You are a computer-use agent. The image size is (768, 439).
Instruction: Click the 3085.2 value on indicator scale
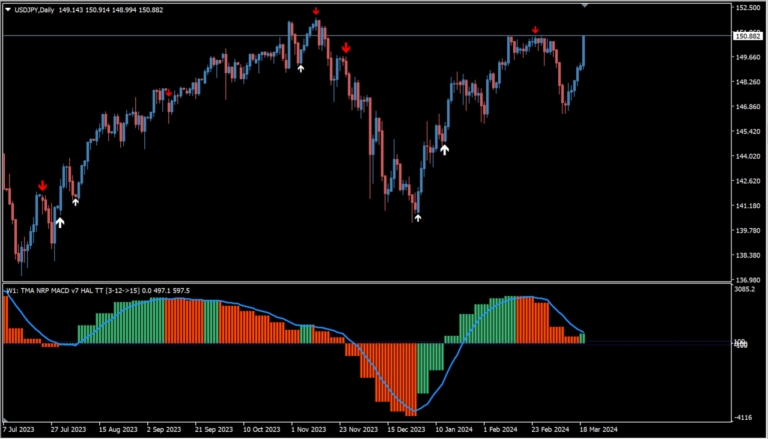745,291
